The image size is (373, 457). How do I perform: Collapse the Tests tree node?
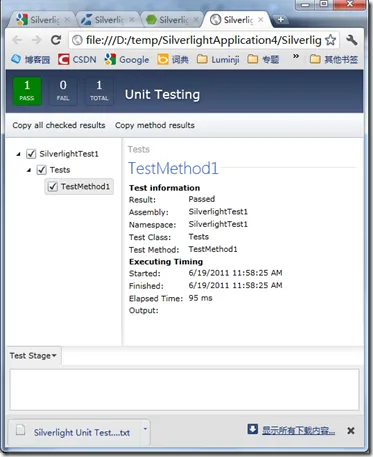(x=29, y=170)
